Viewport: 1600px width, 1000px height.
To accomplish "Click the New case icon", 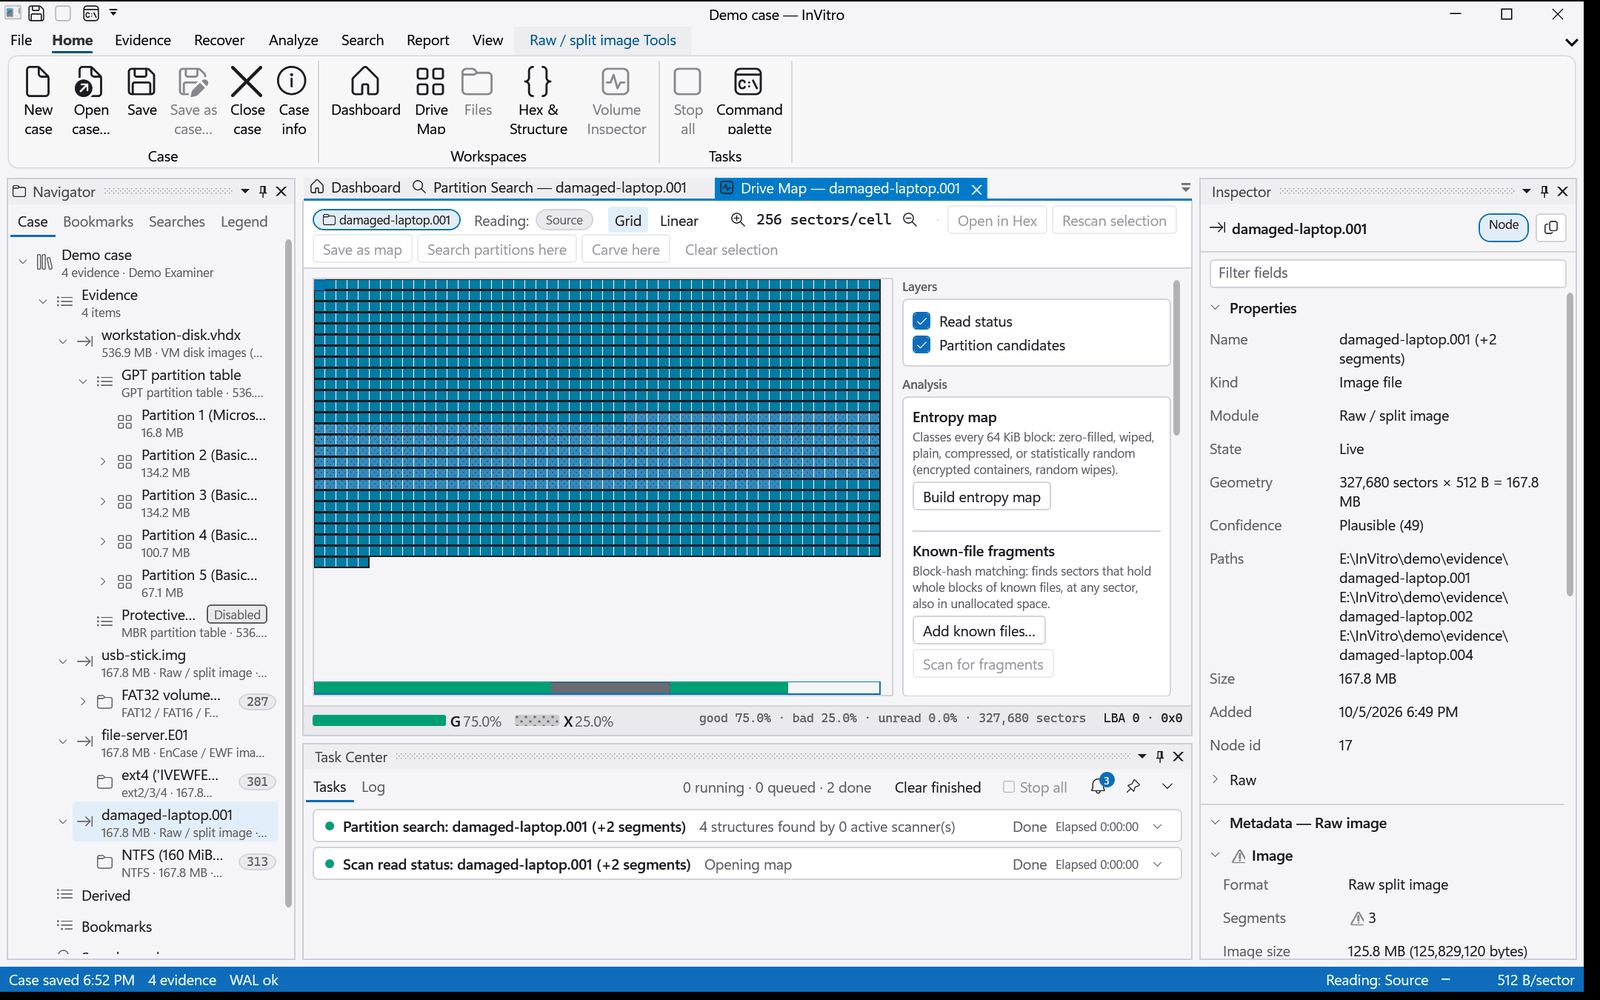I will [38, 100].
